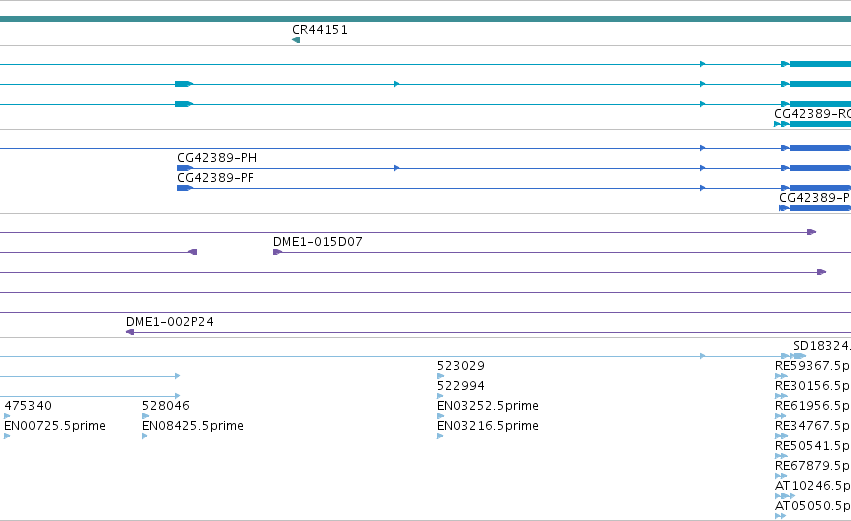Viewport: 851px width, 521px height.
Task: Click the RE30156 EST label
Action: click(x=812, y=386)
